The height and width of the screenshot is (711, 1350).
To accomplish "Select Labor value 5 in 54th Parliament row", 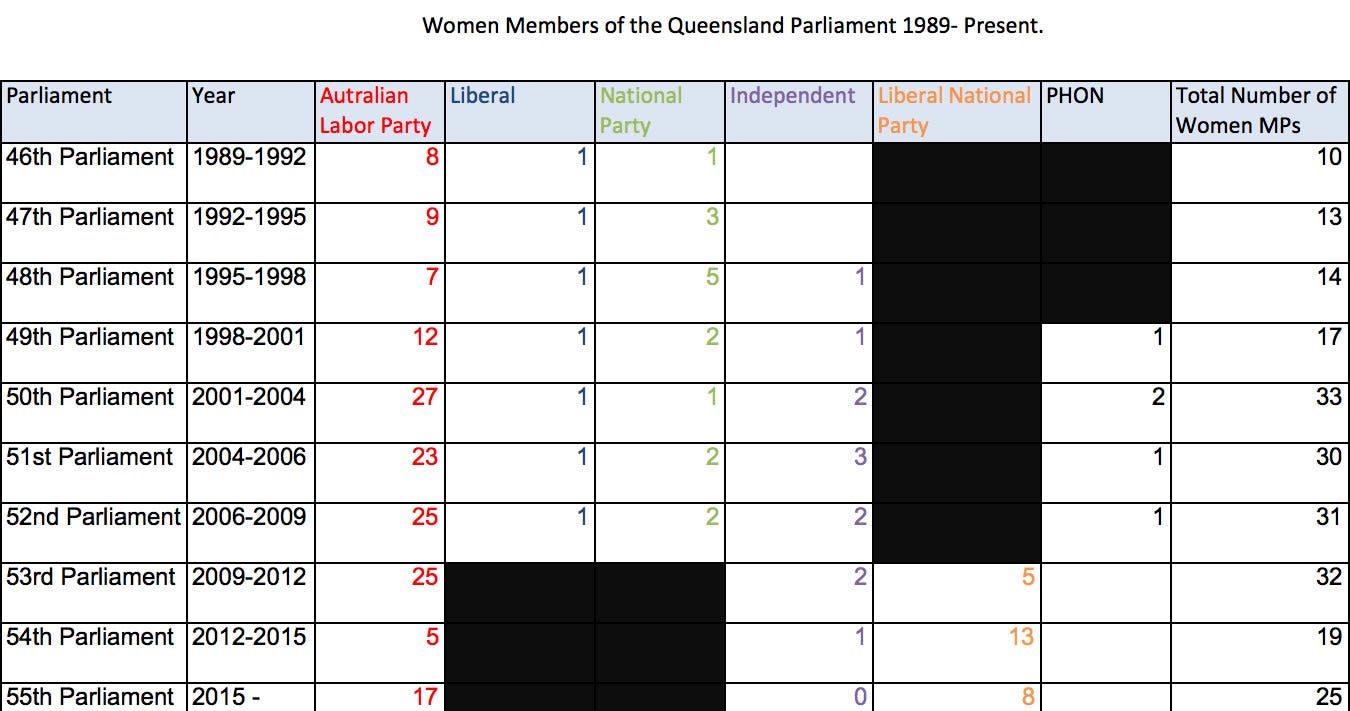I will 432,637.
